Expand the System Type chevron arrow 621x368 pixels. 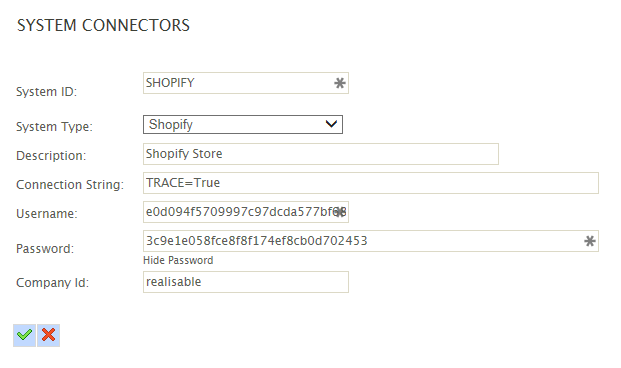click(x=331, y=124)
